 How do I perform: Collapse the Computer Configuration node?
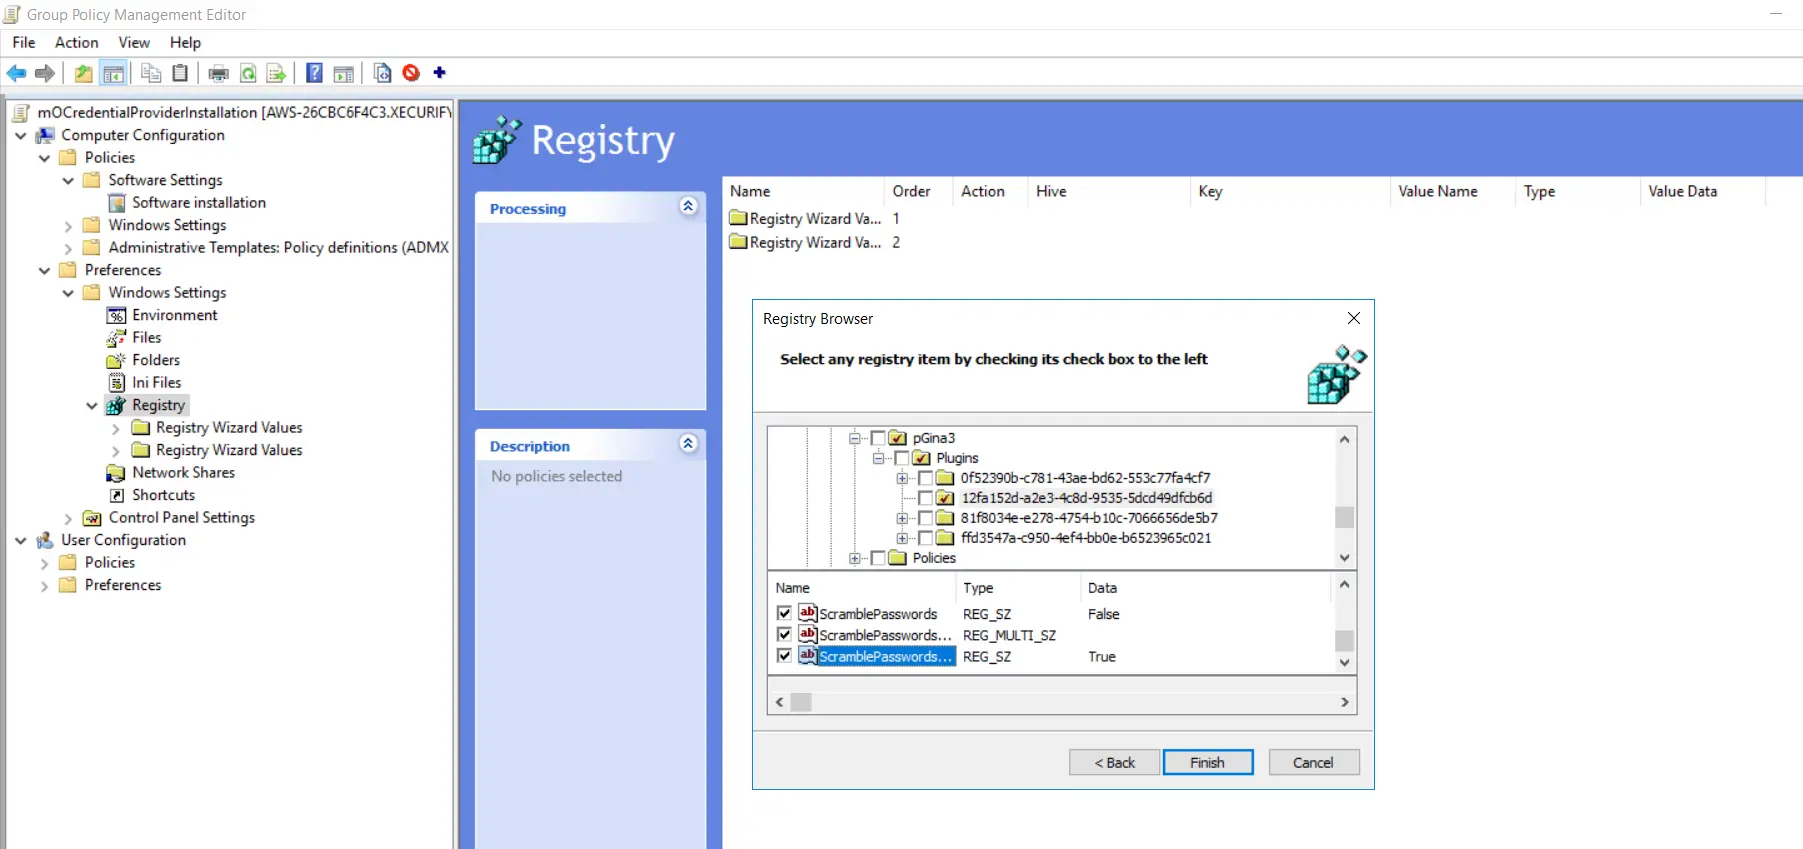pos(21,136)
